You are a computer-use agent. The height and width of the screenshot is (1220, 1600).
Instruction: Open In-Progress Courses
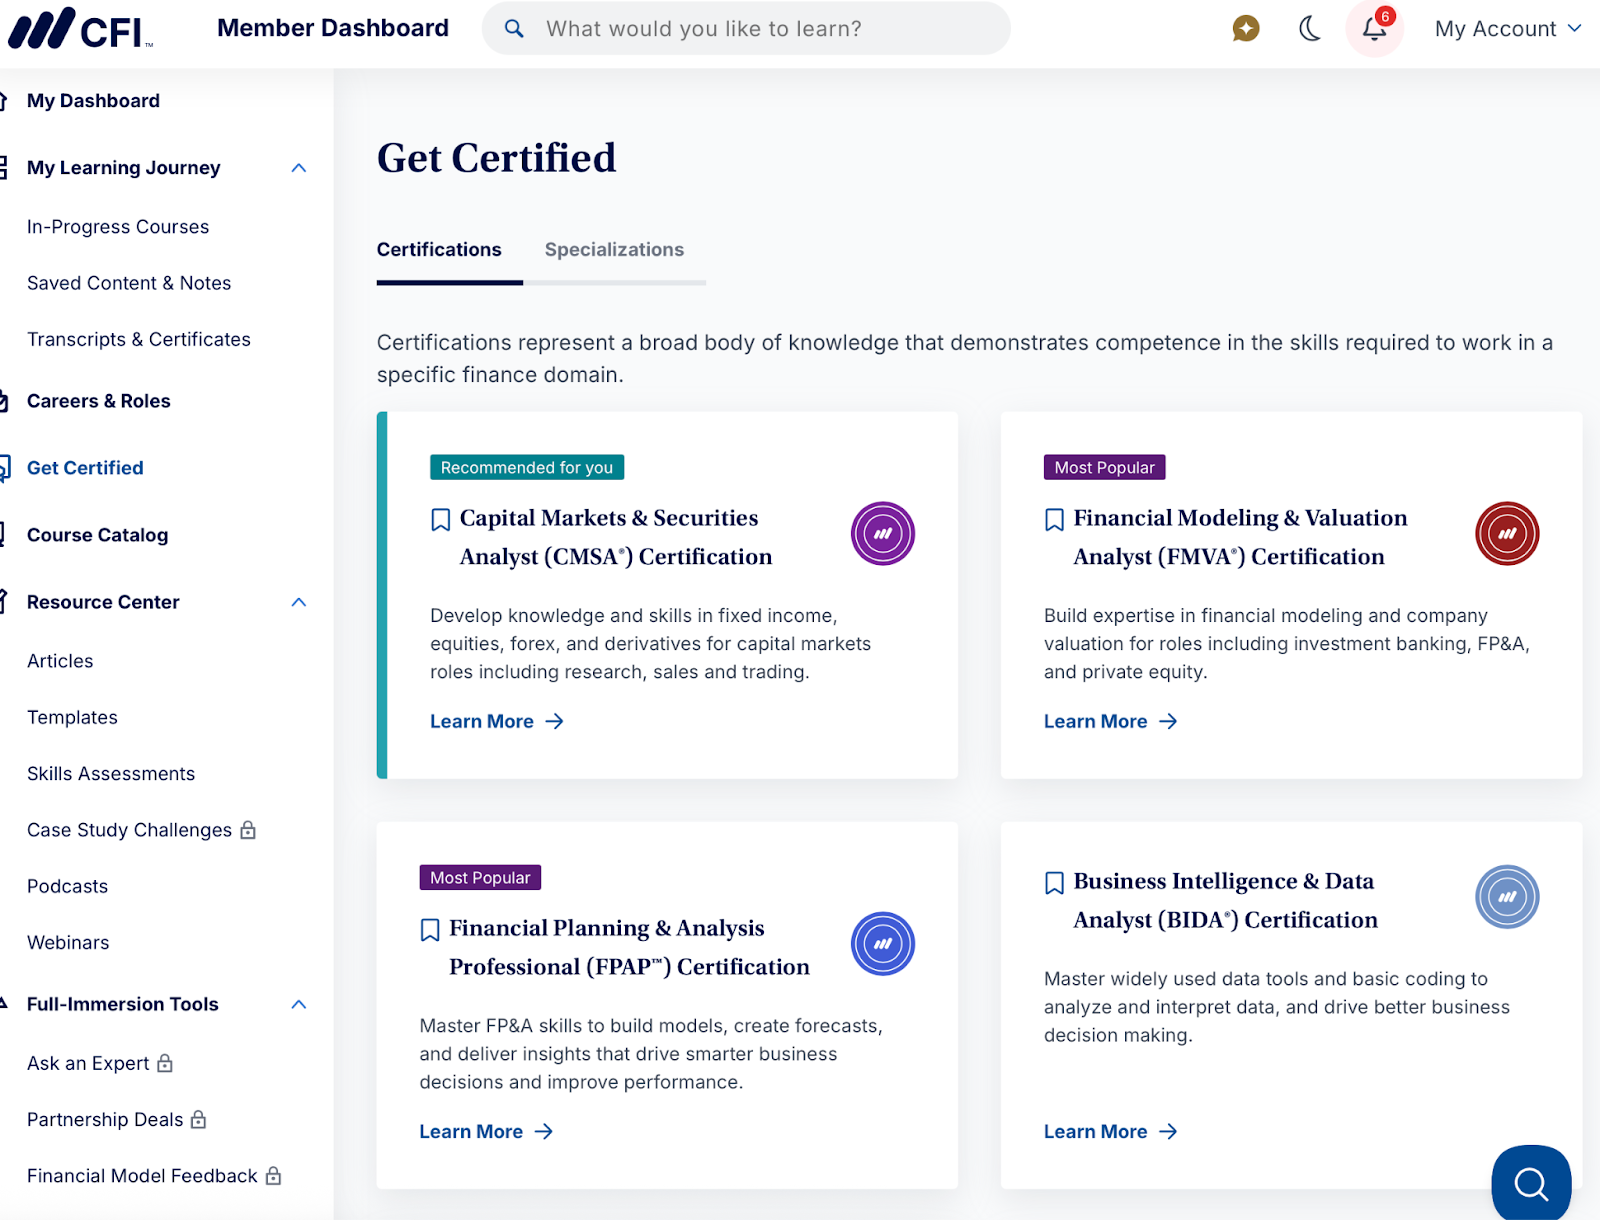[118, 227]
